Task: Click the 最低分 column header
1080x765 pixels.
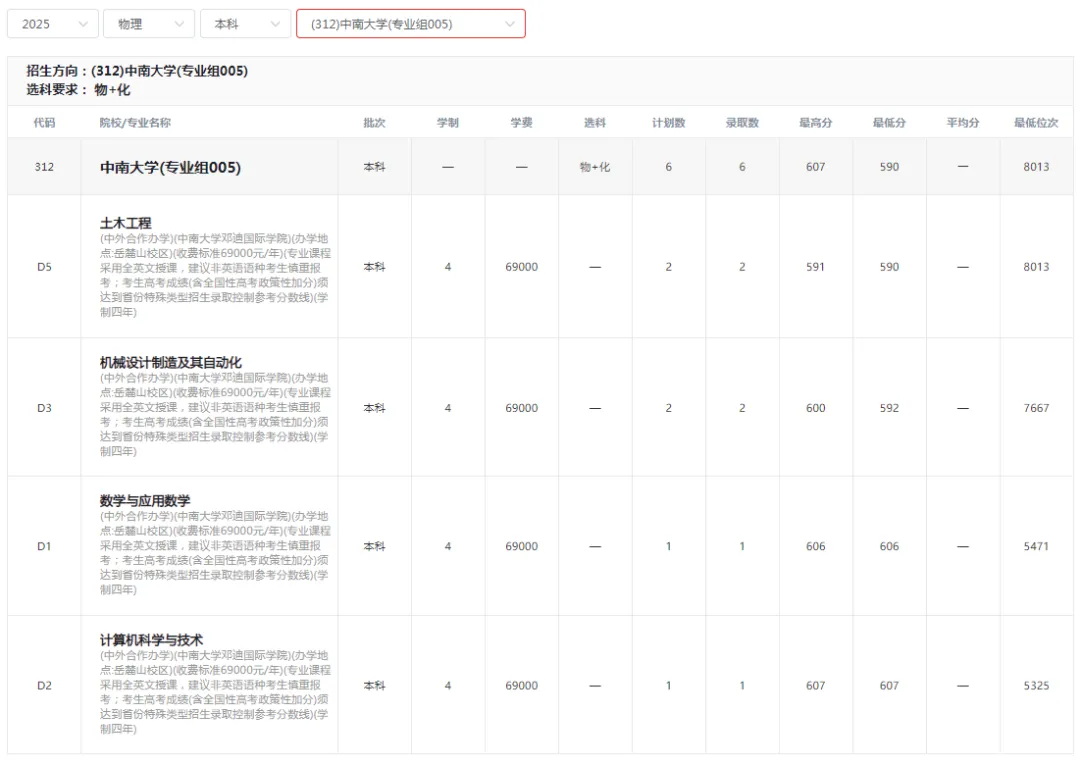Action: click(889, 123)
